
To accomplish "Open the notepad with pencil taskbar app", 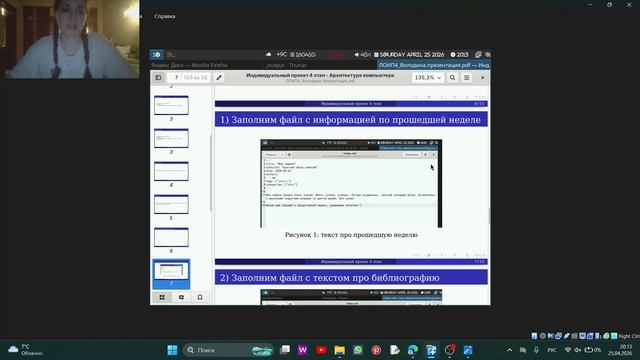I will click(395, 350).
